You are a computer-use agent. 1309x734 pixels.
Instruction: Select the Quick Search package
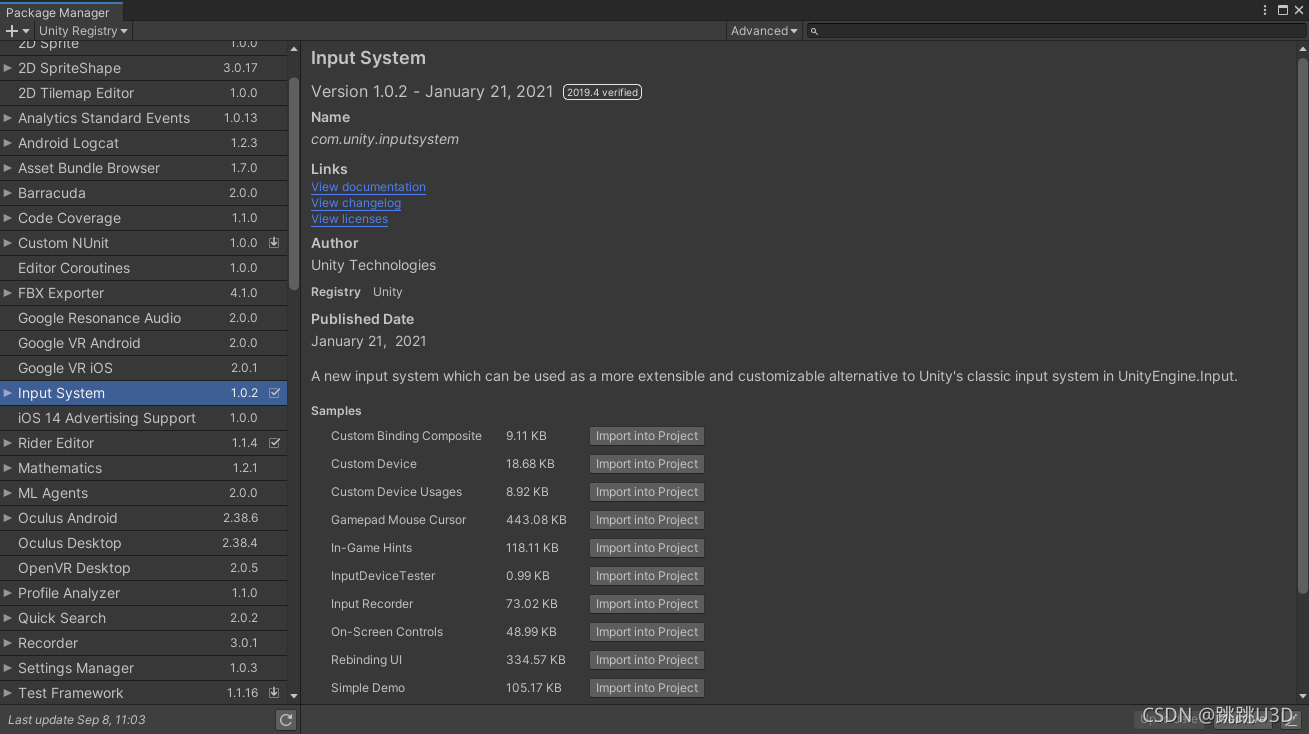[x=143, y=618]
